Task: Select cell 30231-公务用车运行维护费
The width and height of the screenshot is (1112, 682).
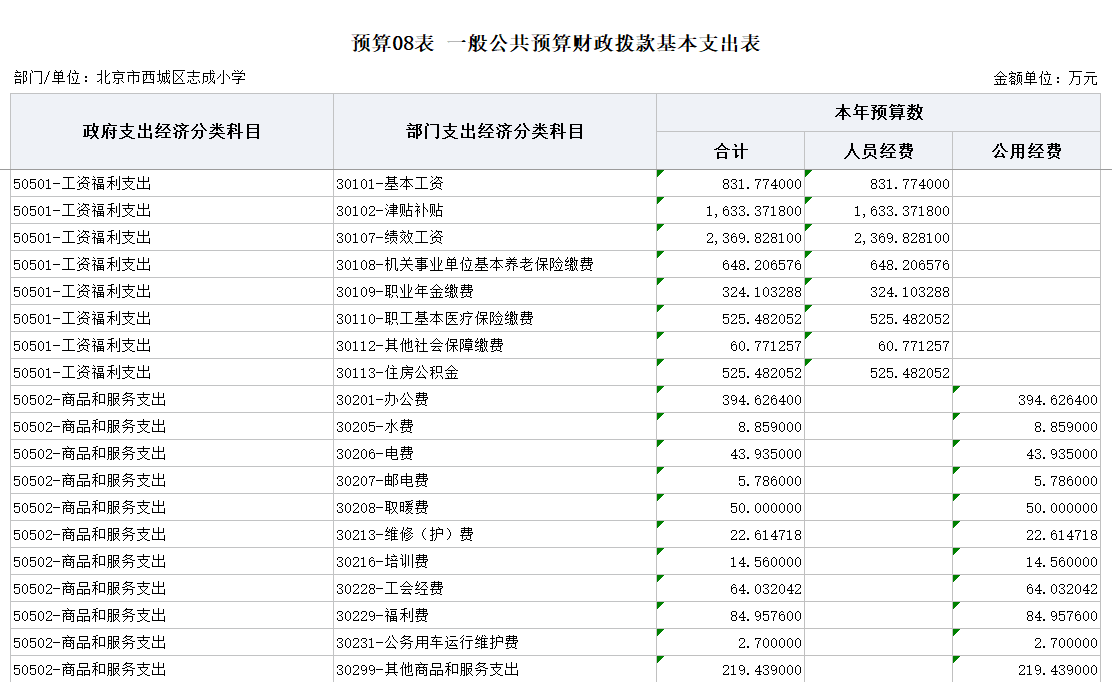Action: (x=495, y=642)
